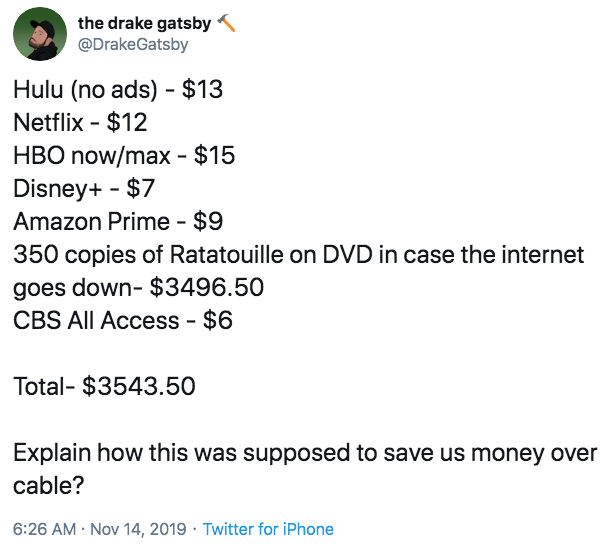
Task: Click the 'Twitter for iPhone' source link
Action: [268, 529]
